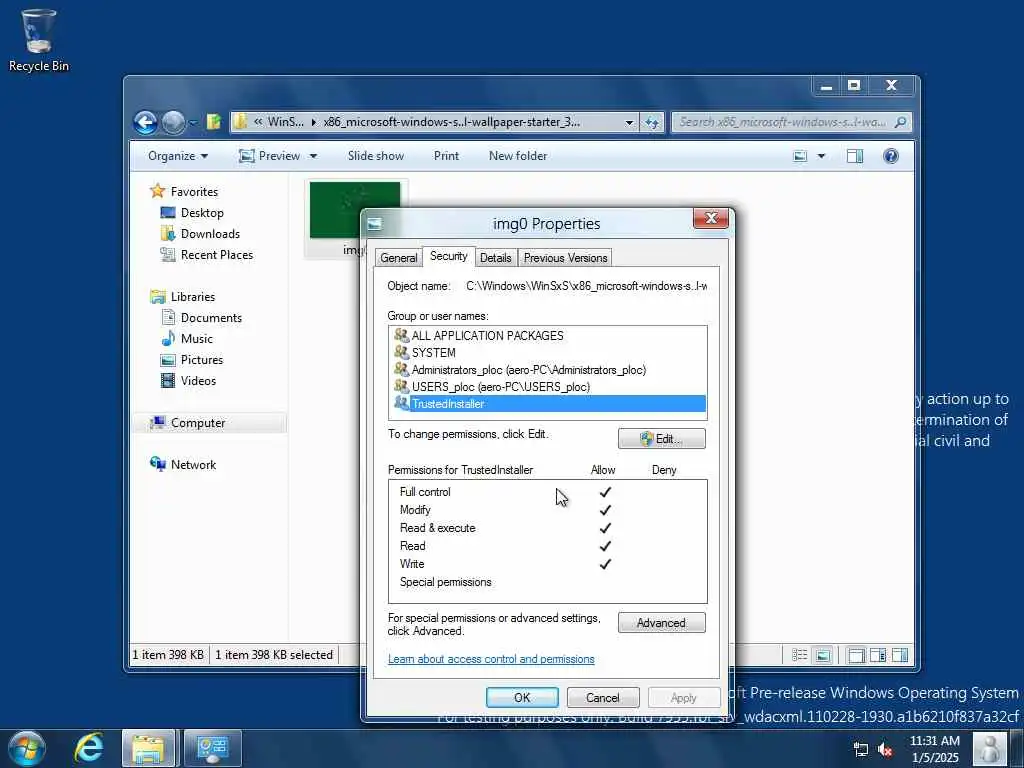Image resolution: width=1024 pixels, height=768 pixels.
Task: Expand the Preview dropdown arrow
Action: tap(313, 156)
